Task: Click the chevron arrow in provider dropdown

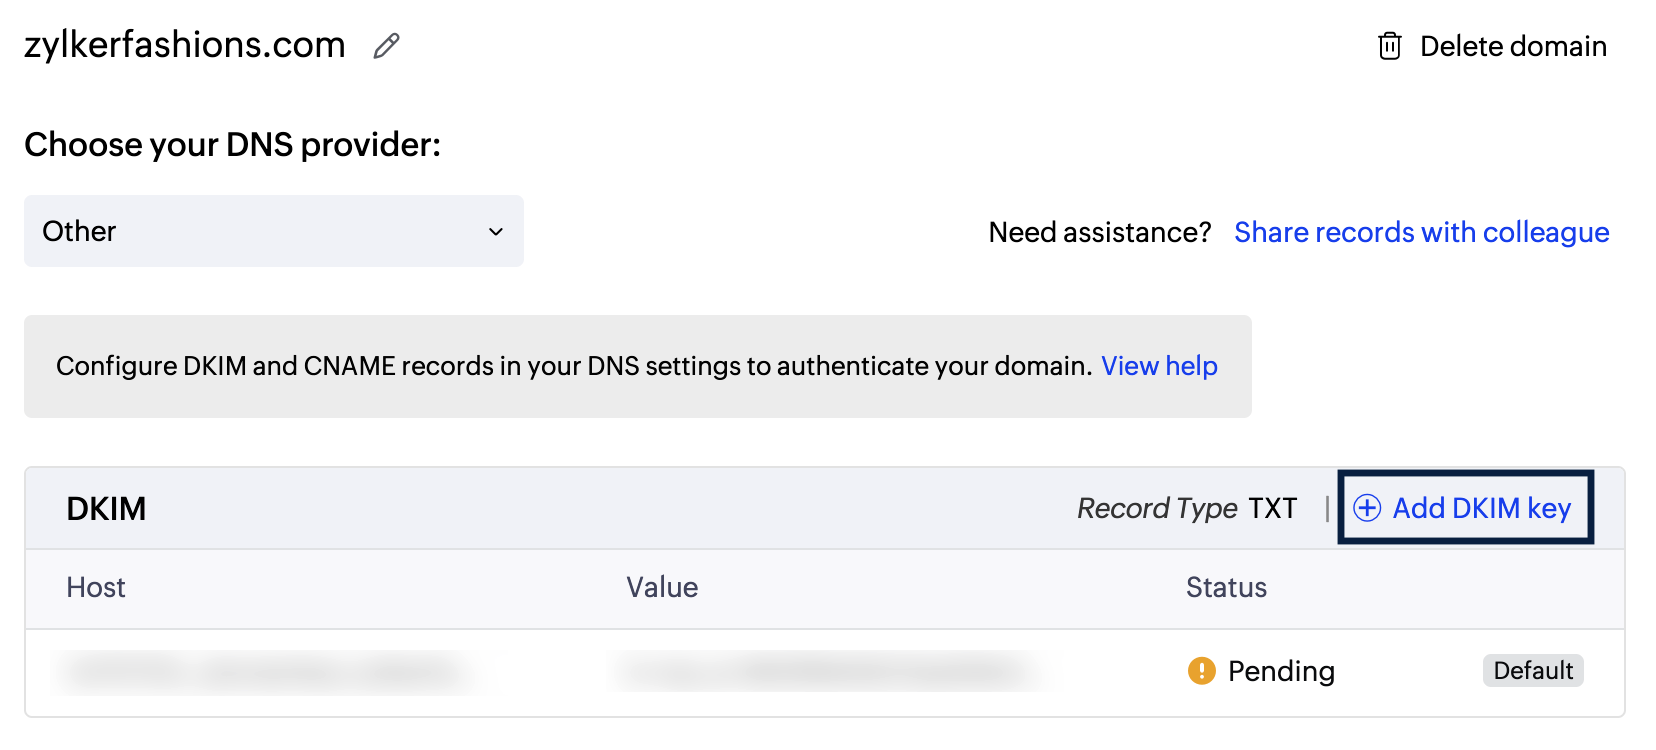Action: click(x=496, y=232)
